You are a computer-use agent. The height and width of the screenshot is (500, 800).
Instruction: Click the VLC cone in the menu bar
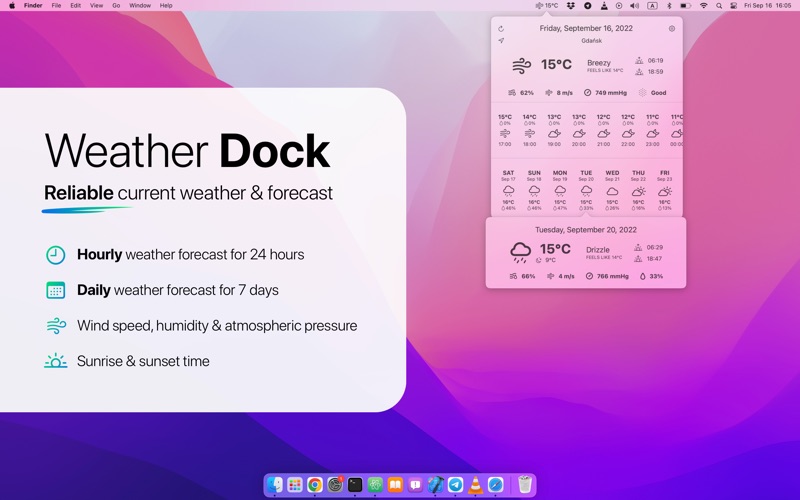[x=604, y=6]
